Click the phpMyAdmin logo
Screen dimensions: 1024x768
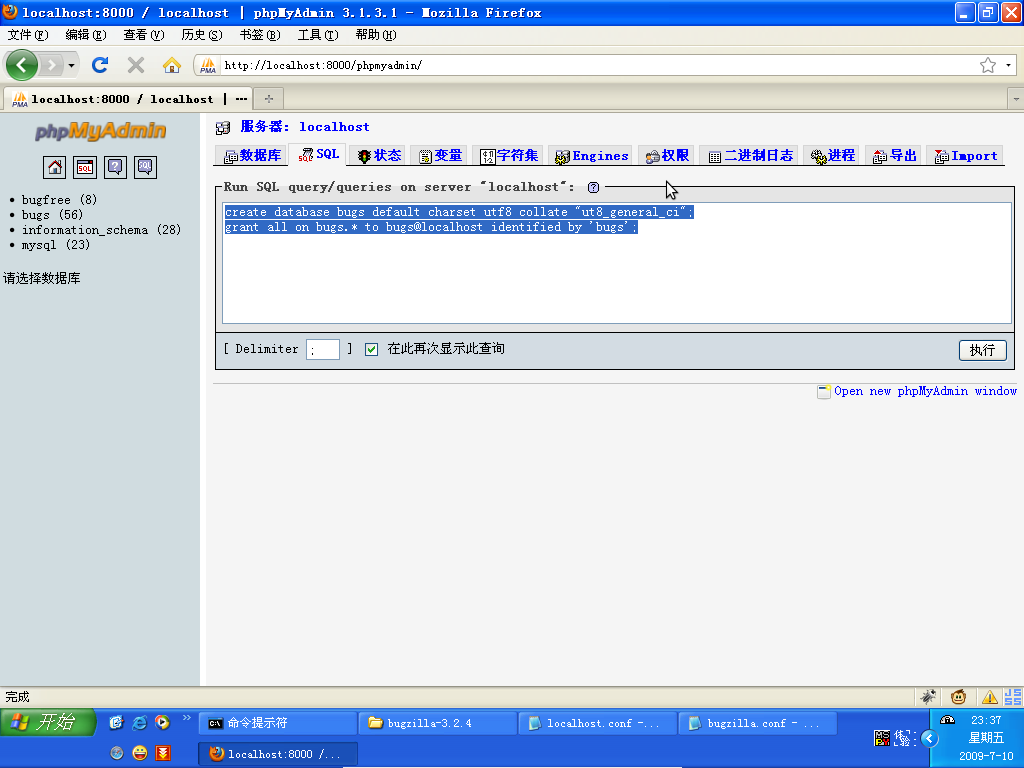tap(100, 131)
